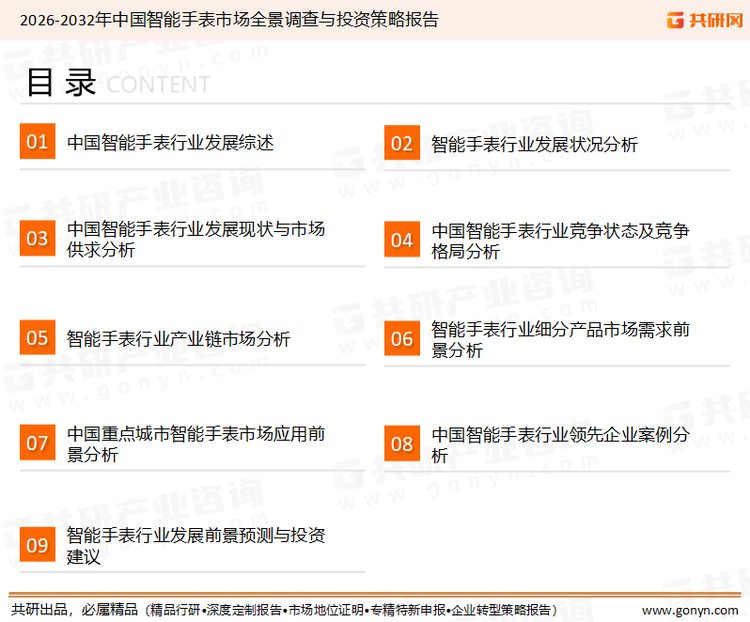Select the orange 06 number badge
The image size is (750, 622).
tap(402, 338)
